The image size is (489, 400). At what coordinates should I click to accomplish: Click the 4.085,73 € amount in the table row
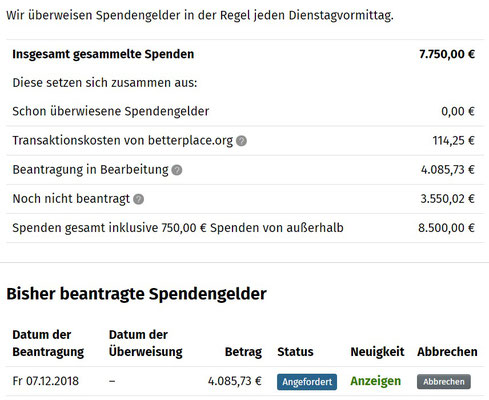coord(235,381)
